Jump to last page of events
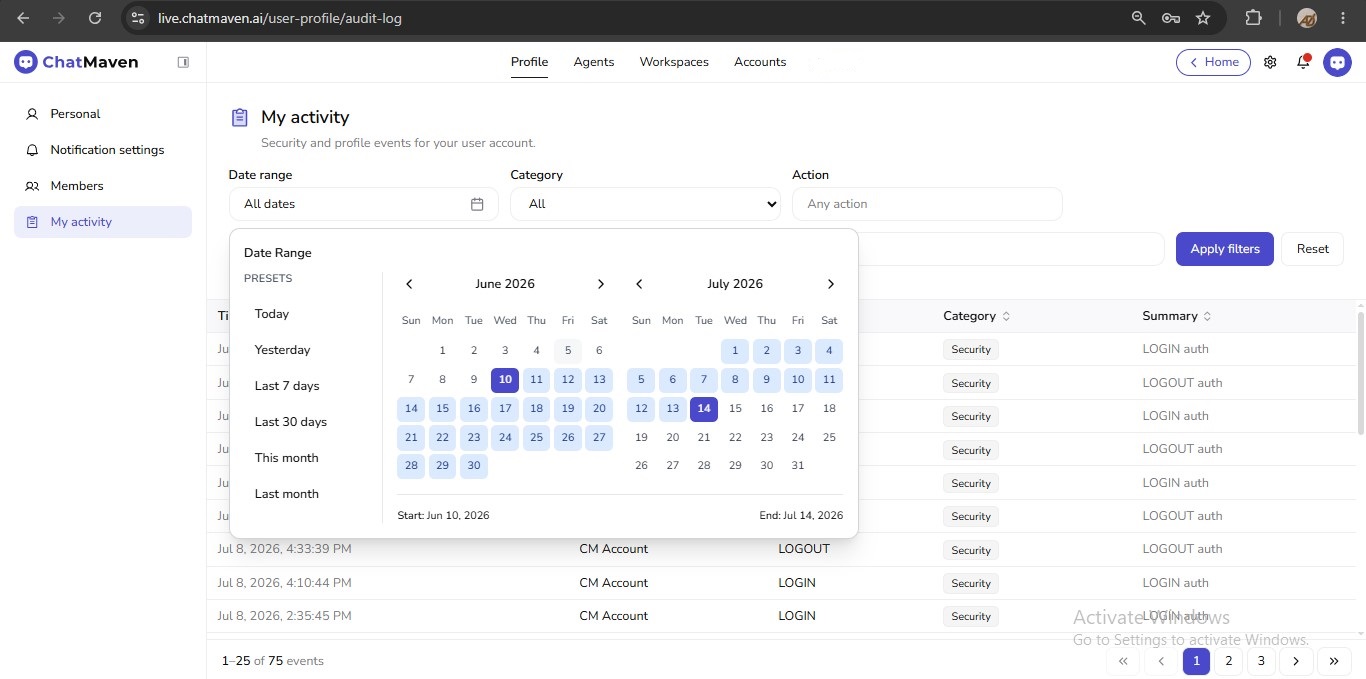Viewport: 1366px width, 679px height. pyautogui.click(x=1334, y=661)
